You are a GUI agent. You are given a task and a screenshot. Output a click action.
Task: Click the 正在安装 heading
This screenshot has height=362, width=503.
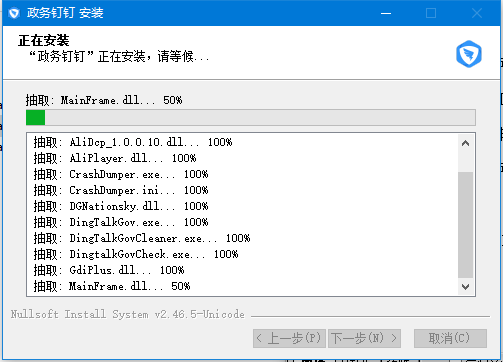(44, 41)
